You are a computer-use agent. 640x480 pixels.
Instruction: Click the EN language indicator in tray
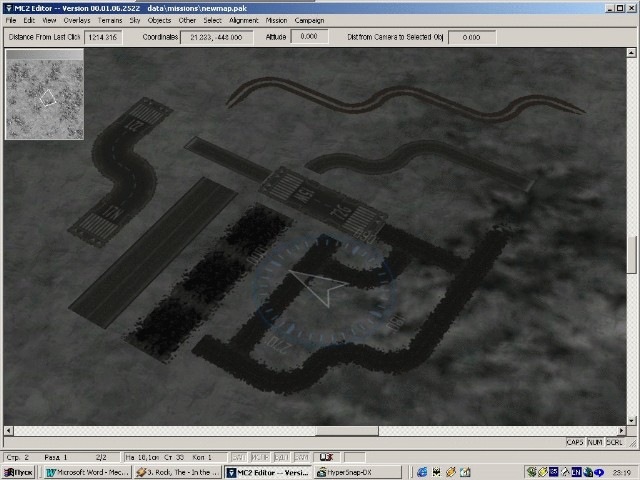[x=576, y=472]
